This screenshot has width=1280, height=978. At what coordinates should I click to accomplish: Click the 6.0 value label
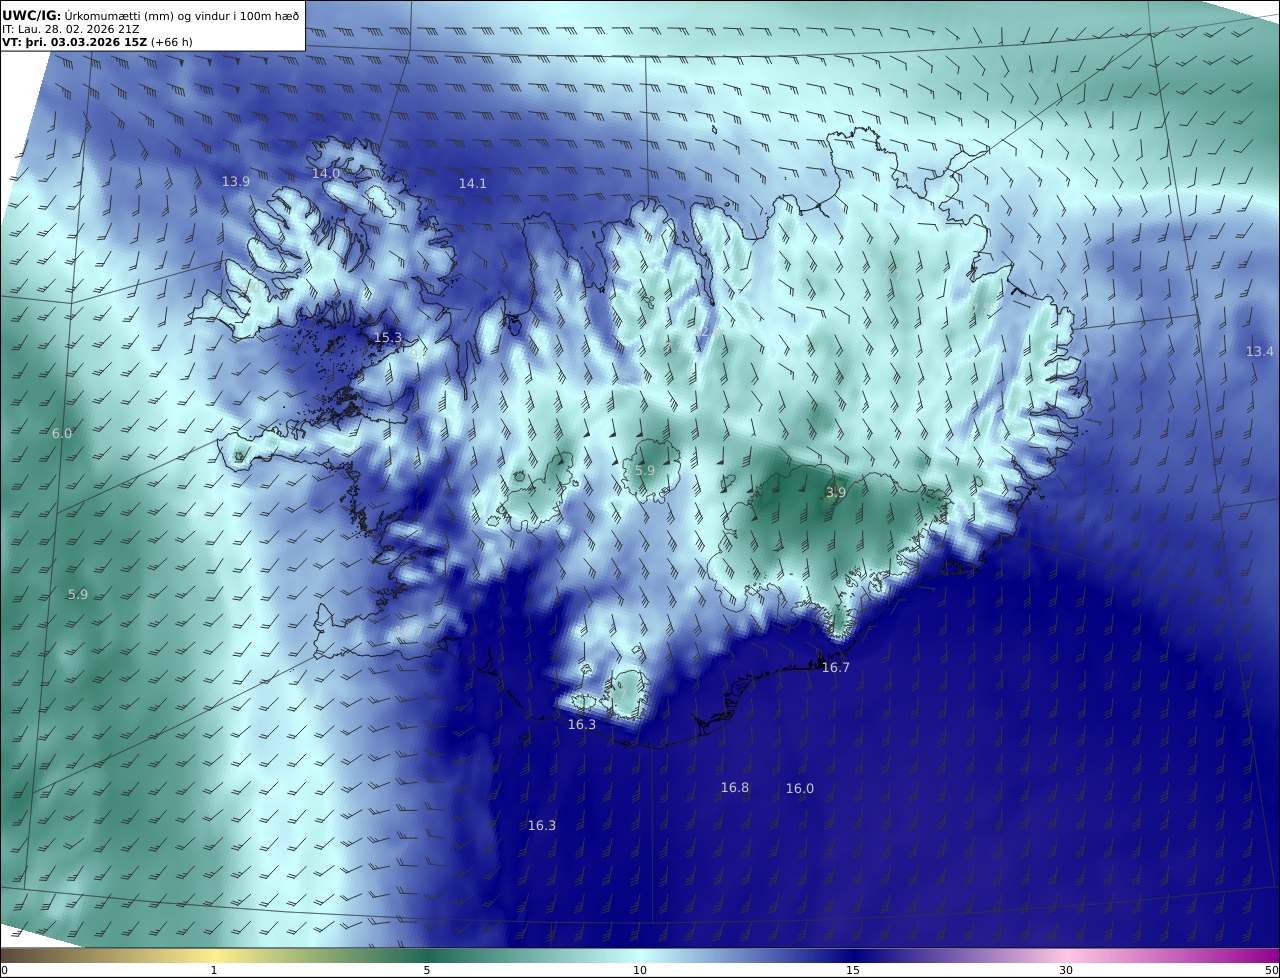(62, 433)
